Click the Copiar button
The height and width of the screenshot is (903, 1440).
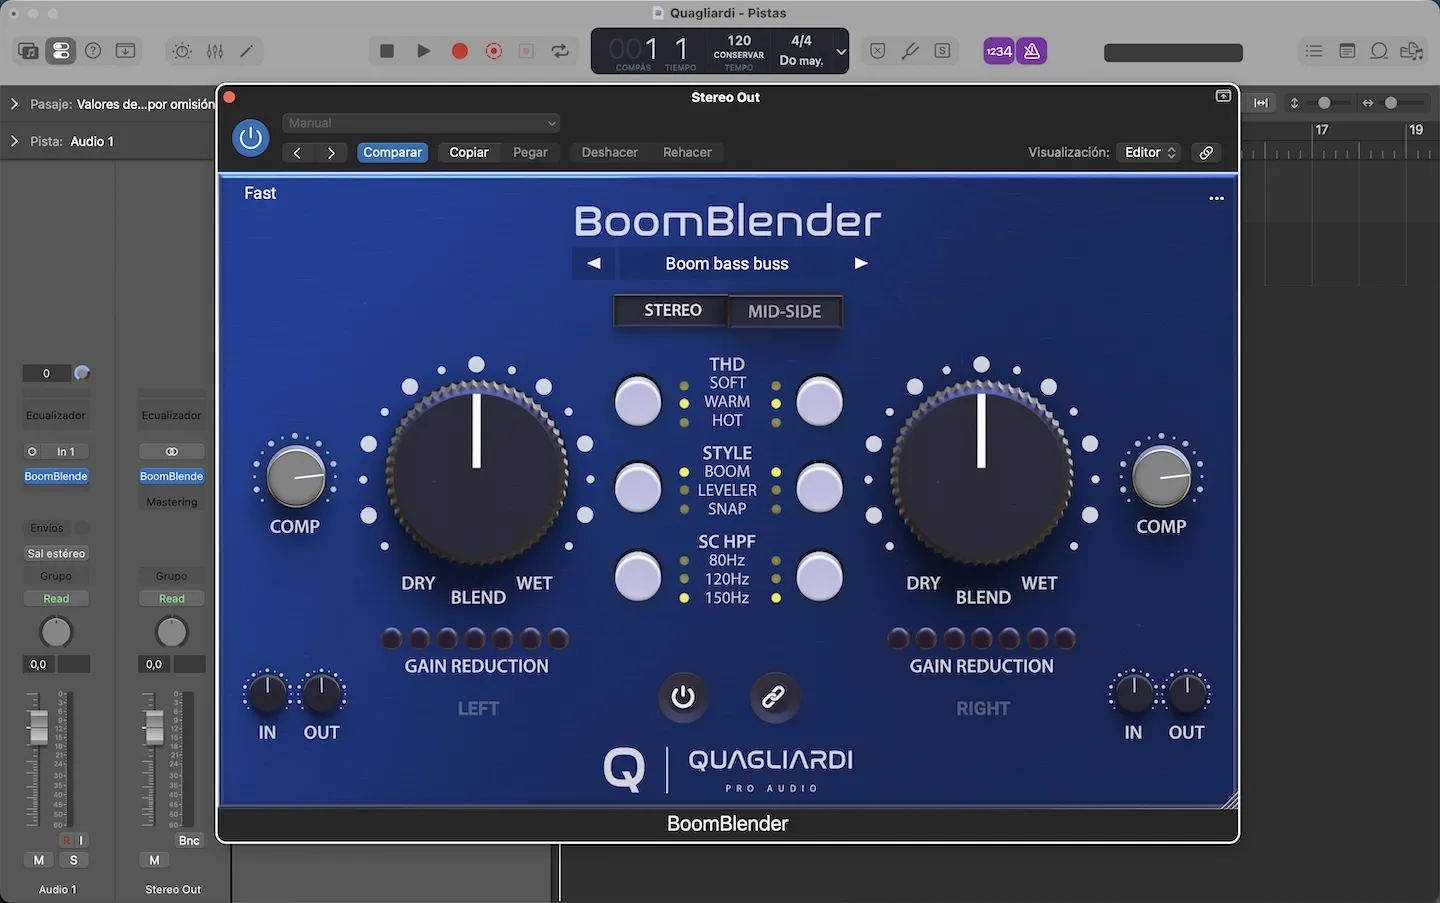click(469, 153)
